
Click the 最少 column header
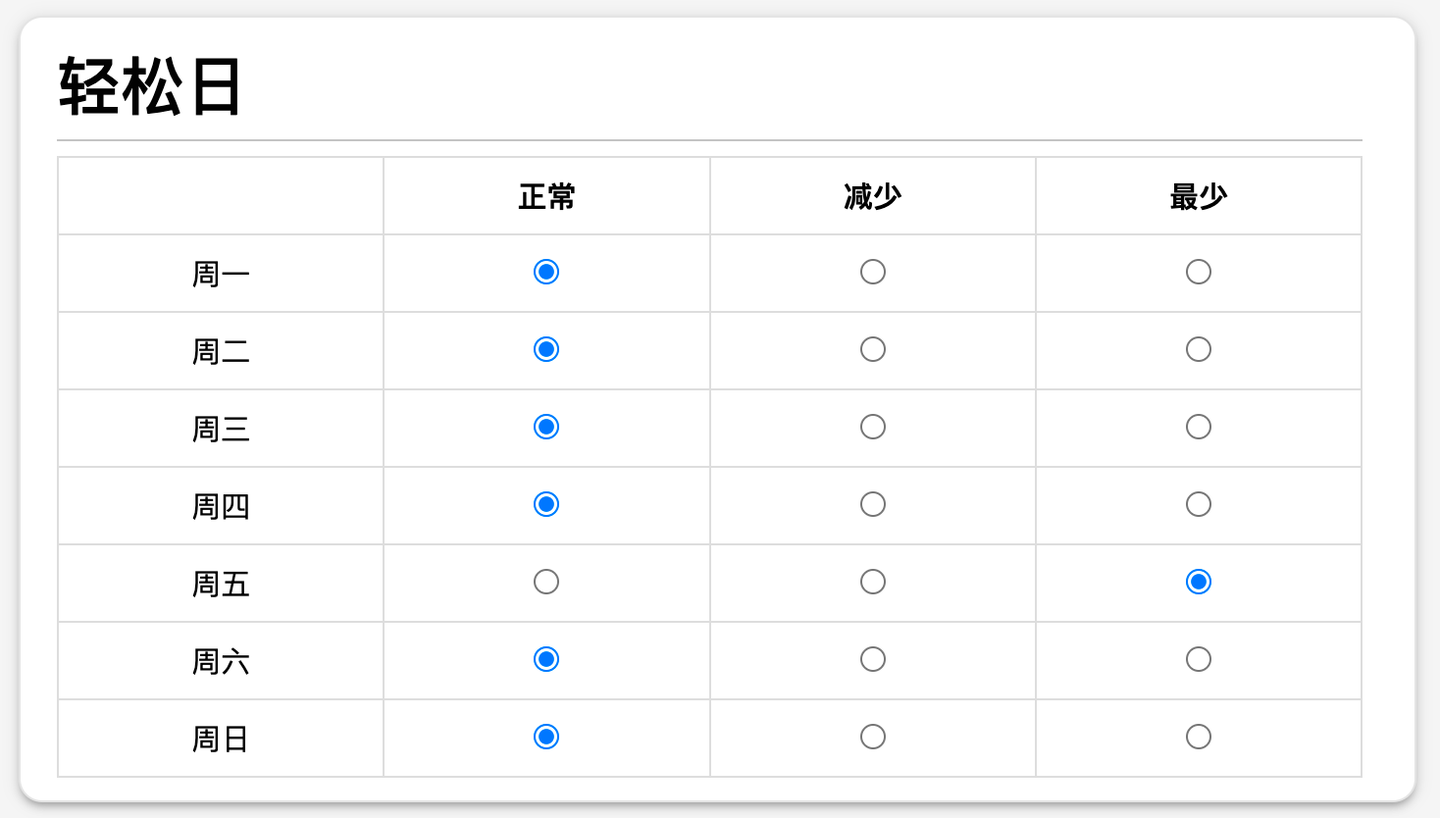[x=1198, y=197]
